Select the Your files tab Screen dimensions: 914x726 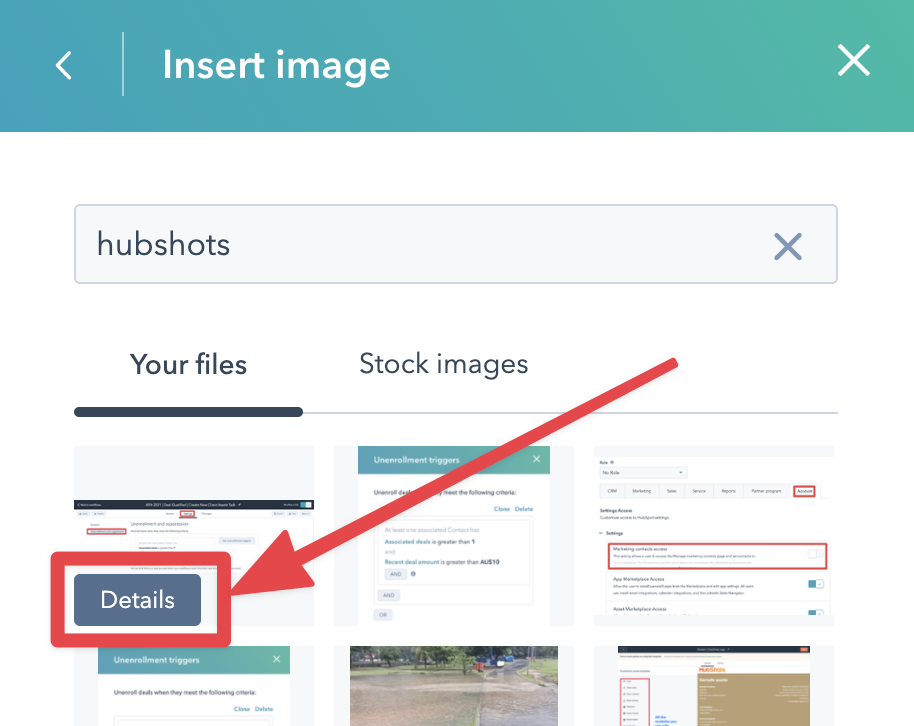click(188, 364)
